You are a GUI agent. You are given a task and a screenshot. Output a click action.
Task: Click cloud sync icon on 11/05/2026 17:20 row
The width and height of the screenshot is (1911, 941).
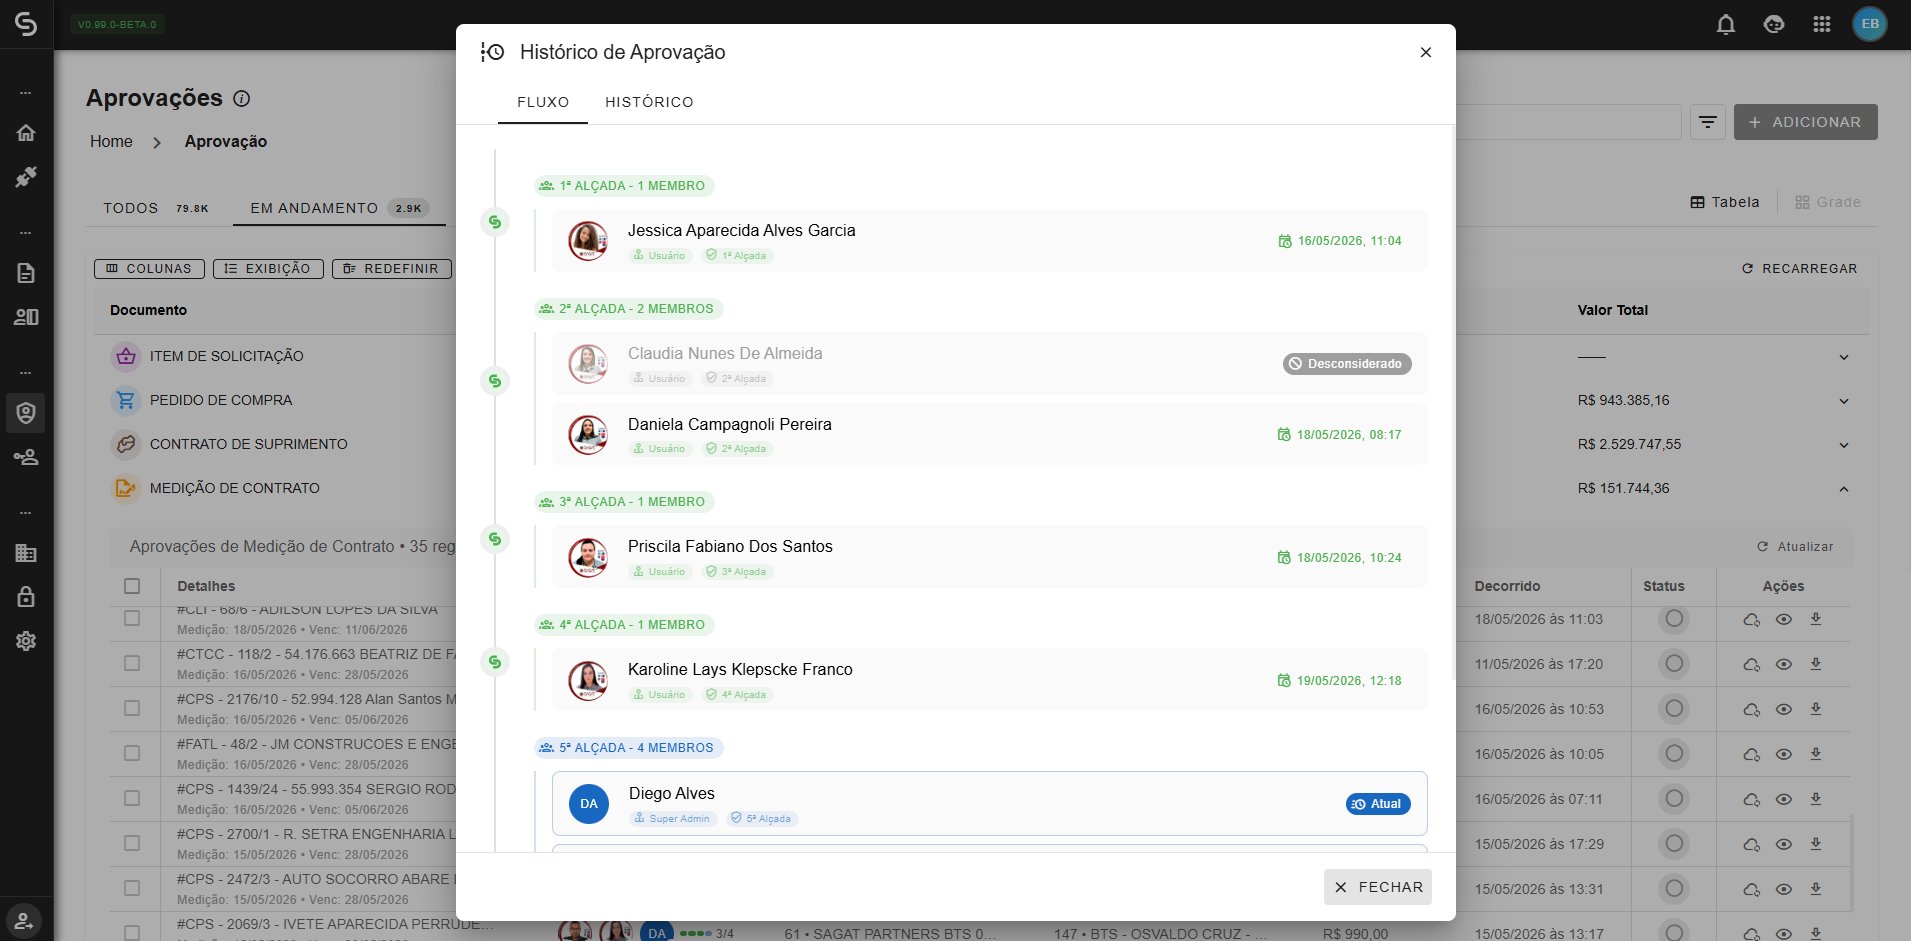(x=1751, y=664)
